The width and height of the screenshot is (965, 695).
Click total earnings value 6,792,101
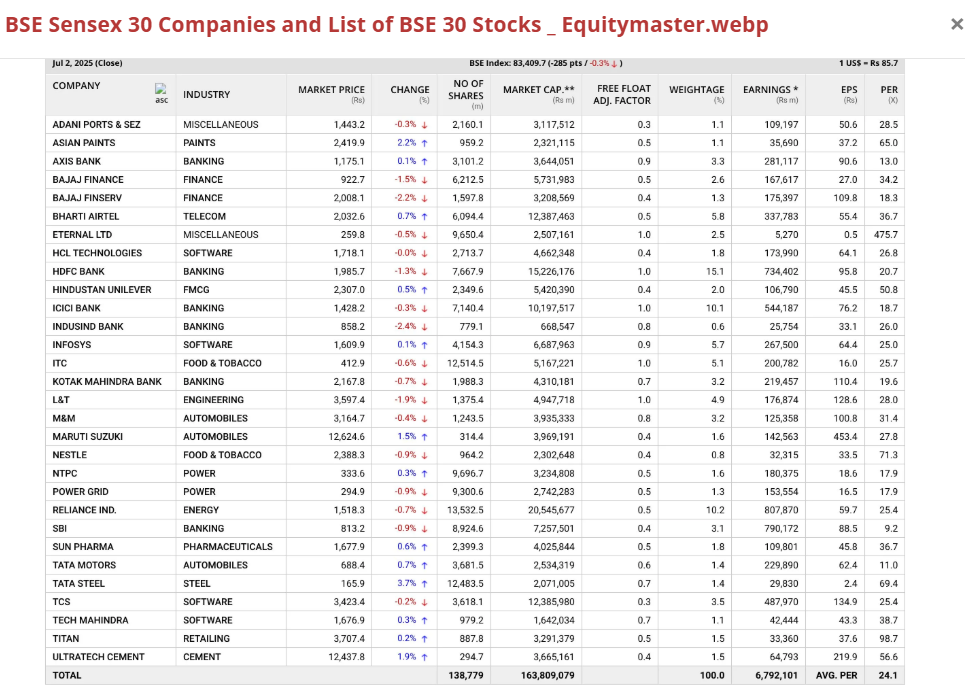pyautogui.click(x=777, y=675)
